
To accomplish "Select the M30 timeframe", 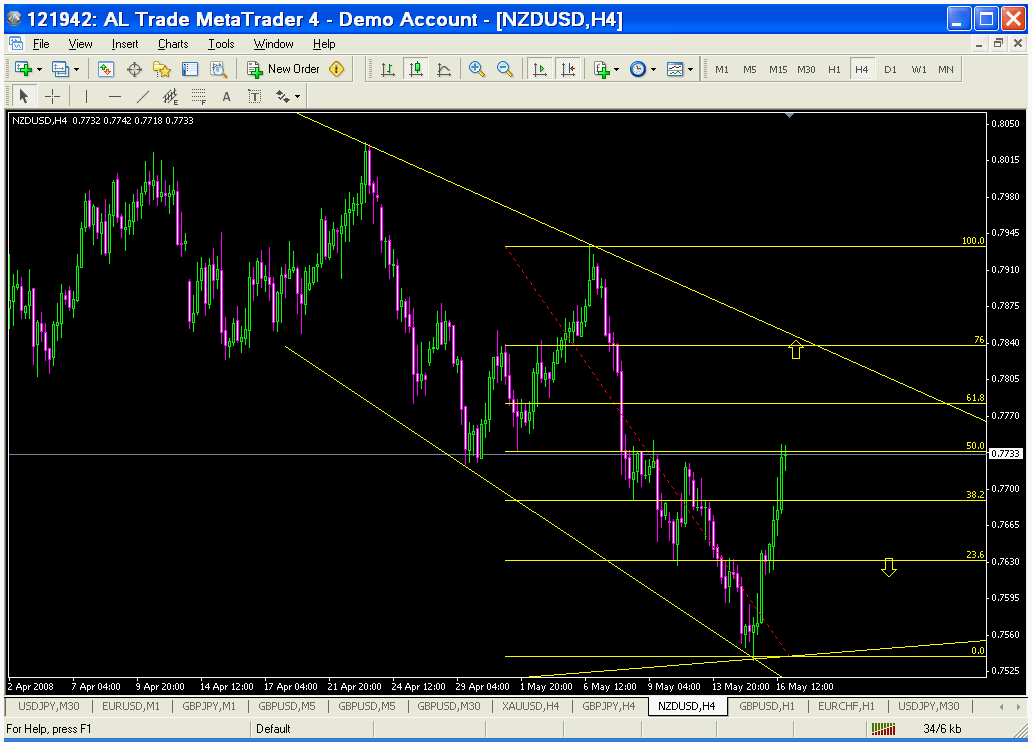I will [806, 69].
